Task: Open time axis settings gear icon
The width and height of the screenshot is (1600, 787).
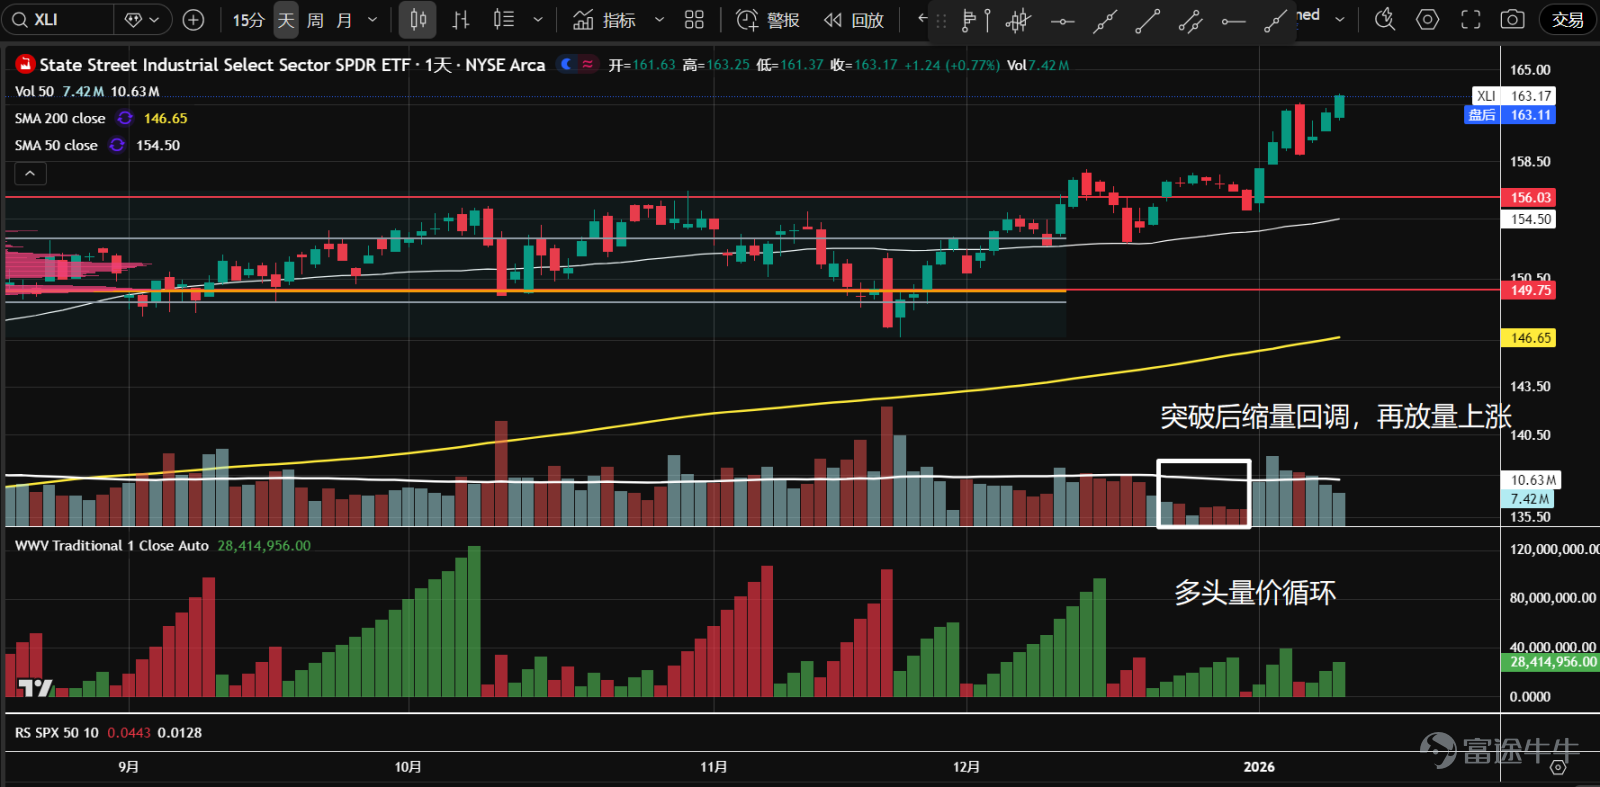Action: (x=1558, y=767)
